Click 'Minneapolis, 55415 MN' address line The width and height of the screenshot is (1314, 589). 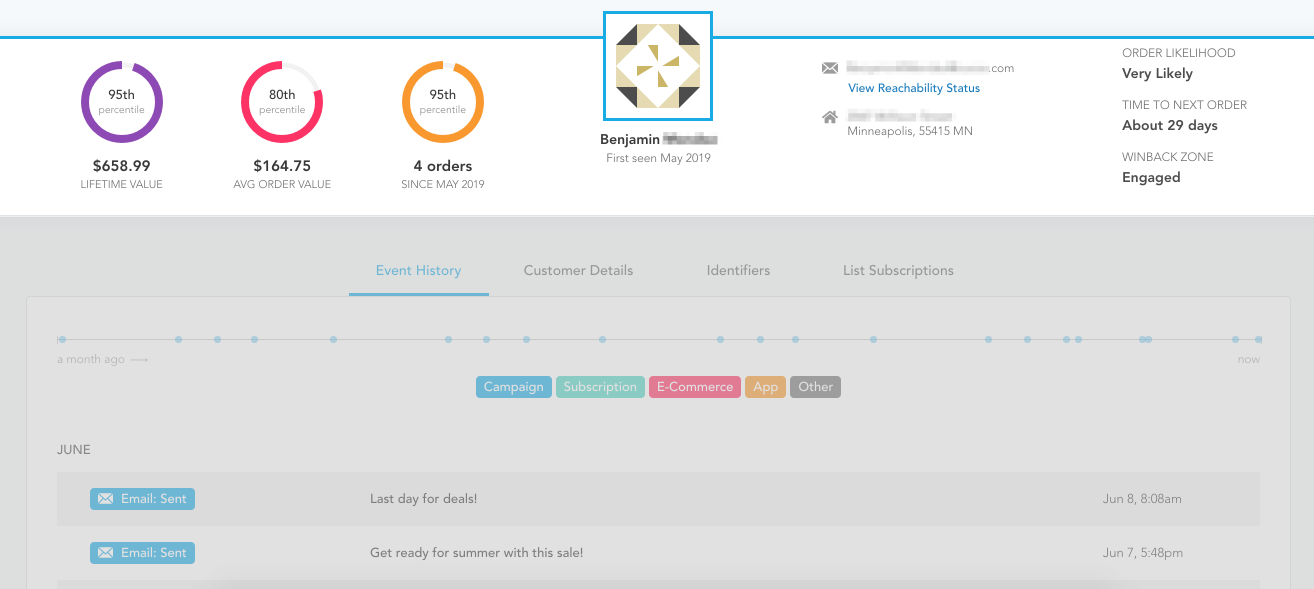(x=910, y=131)
